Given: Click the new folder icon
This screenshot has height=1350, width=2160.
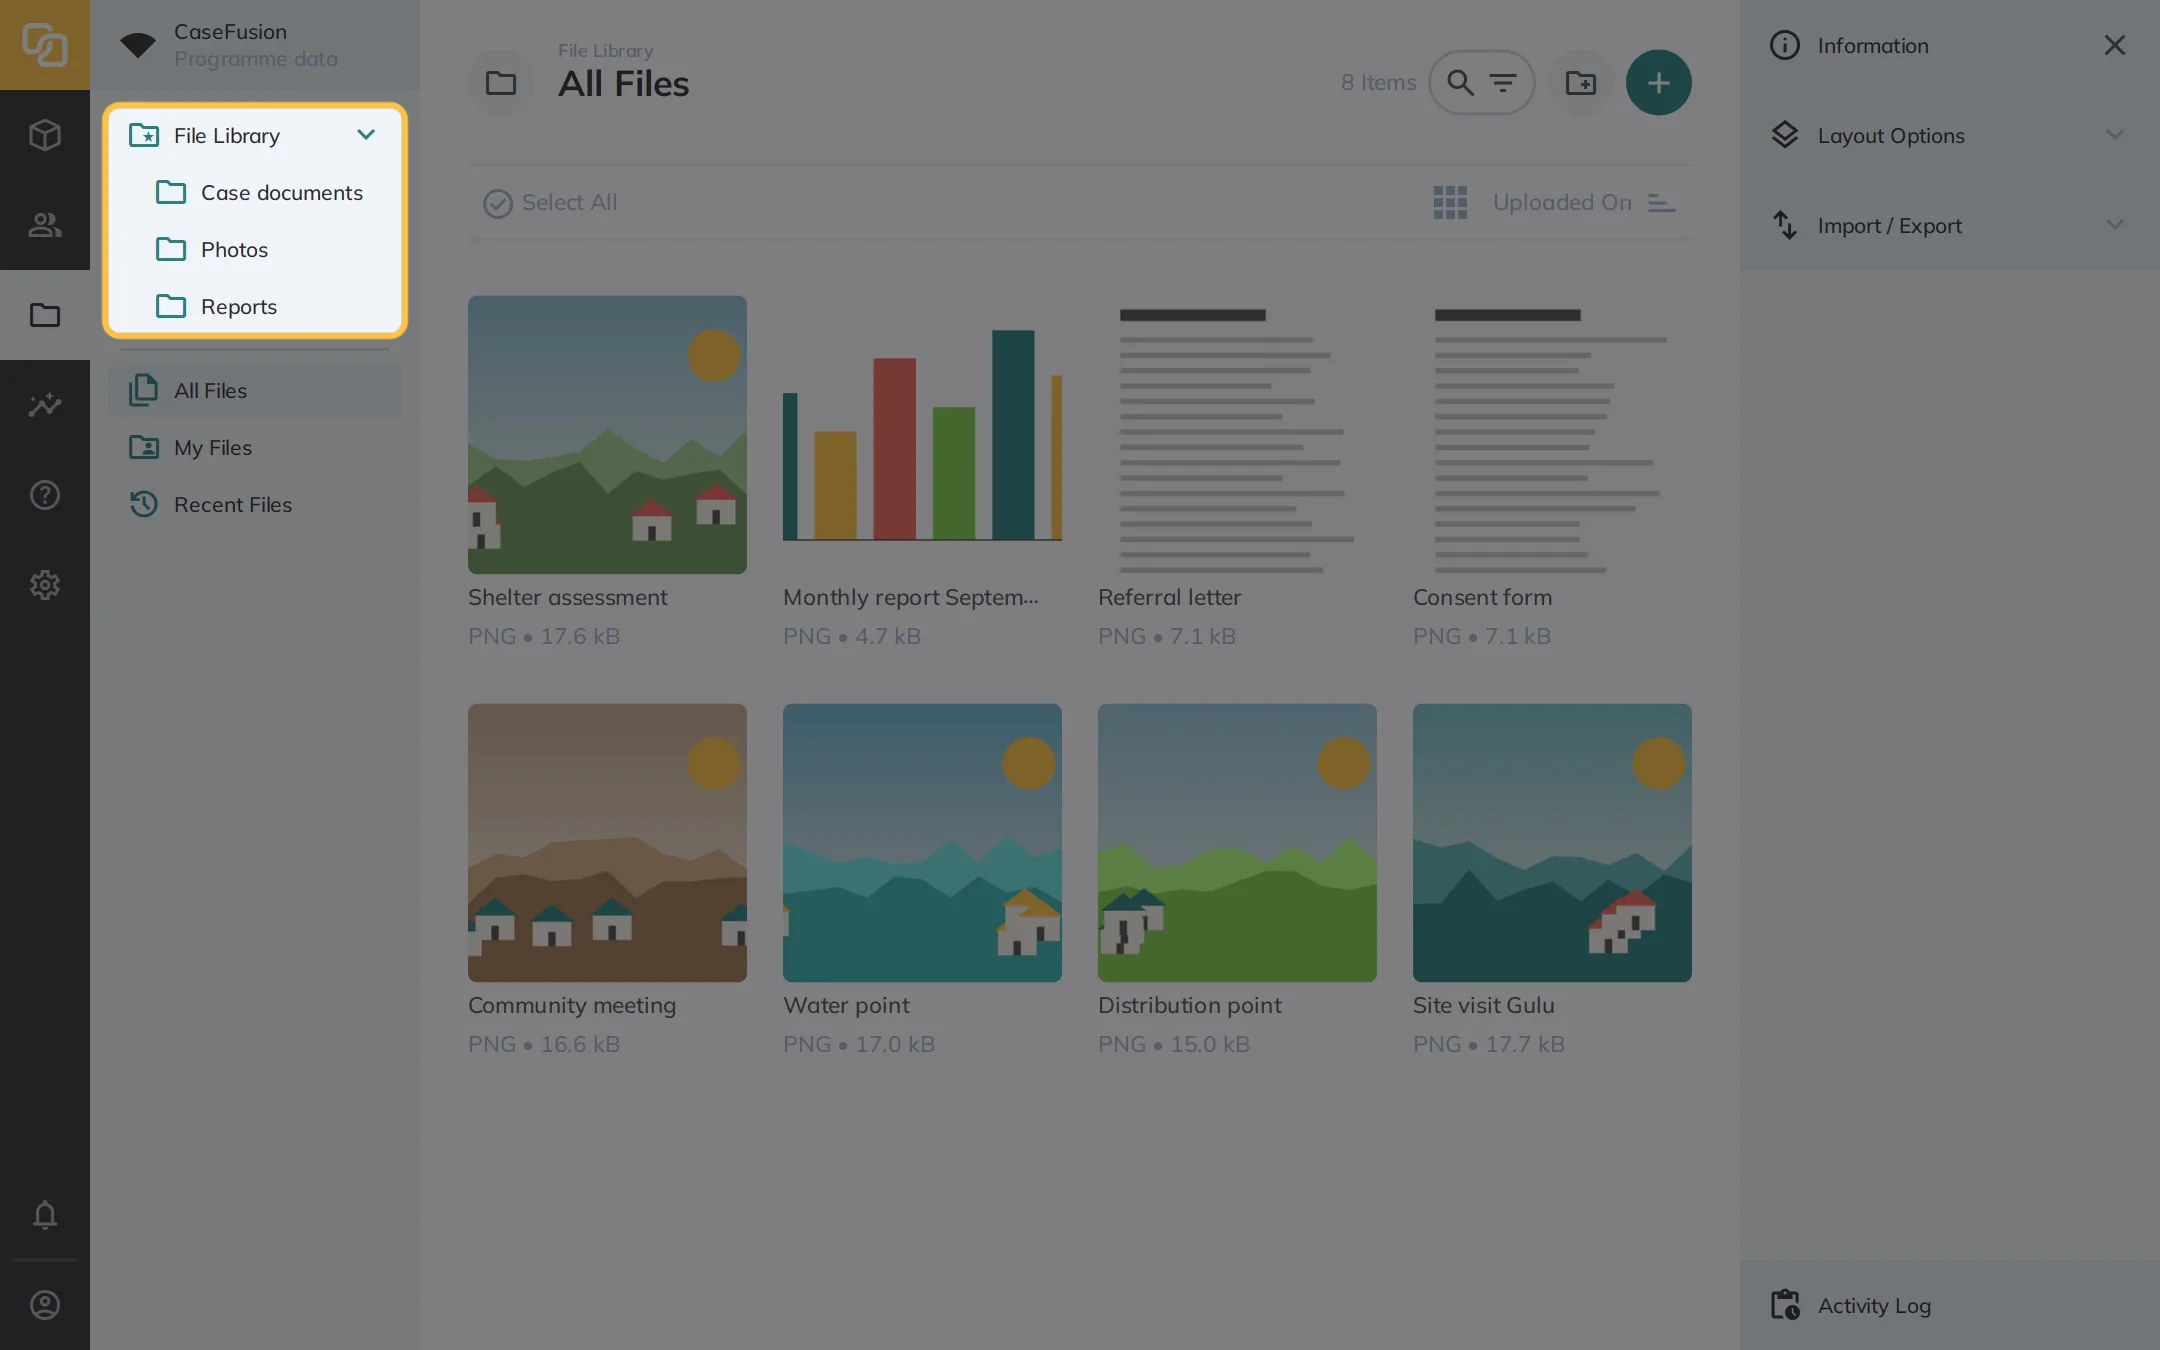Looking at the screenshot, I should (1581, 83).
